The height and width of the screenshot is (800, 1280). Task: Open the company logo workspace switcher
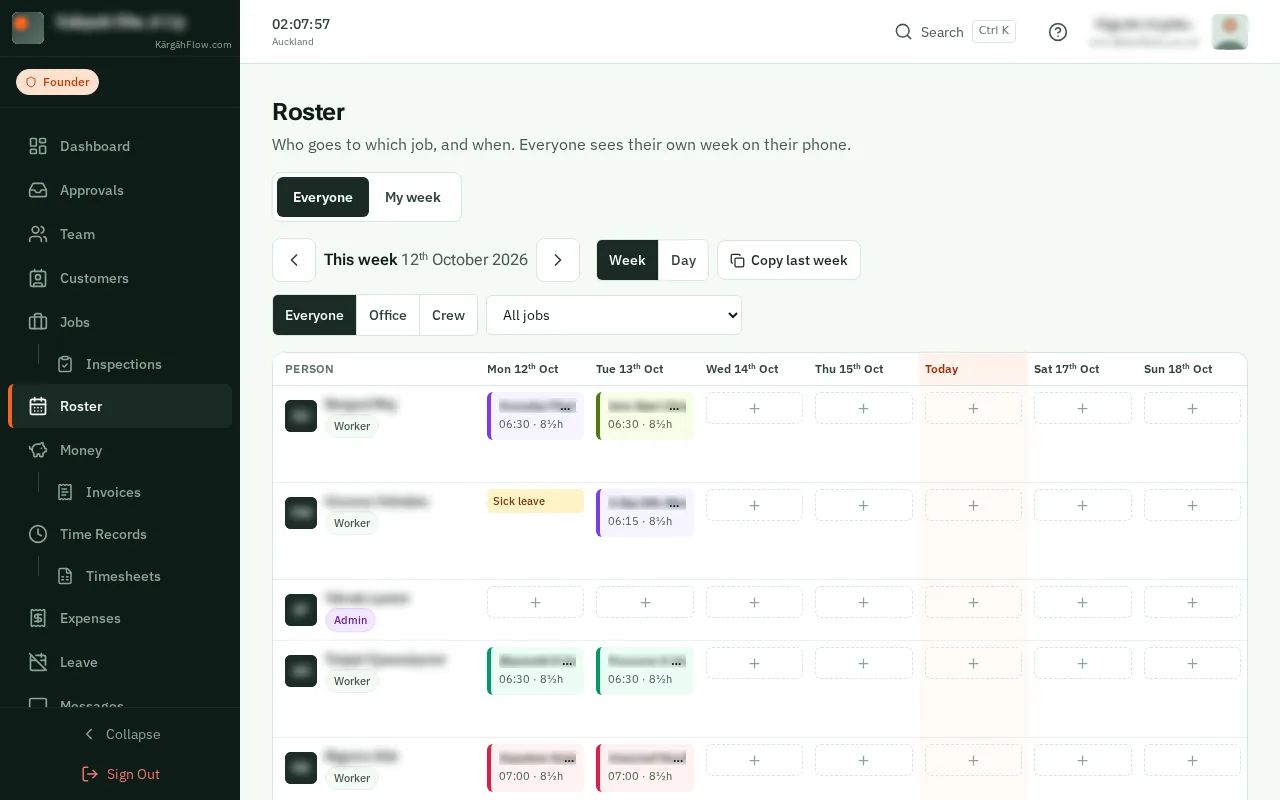(28, 28)
